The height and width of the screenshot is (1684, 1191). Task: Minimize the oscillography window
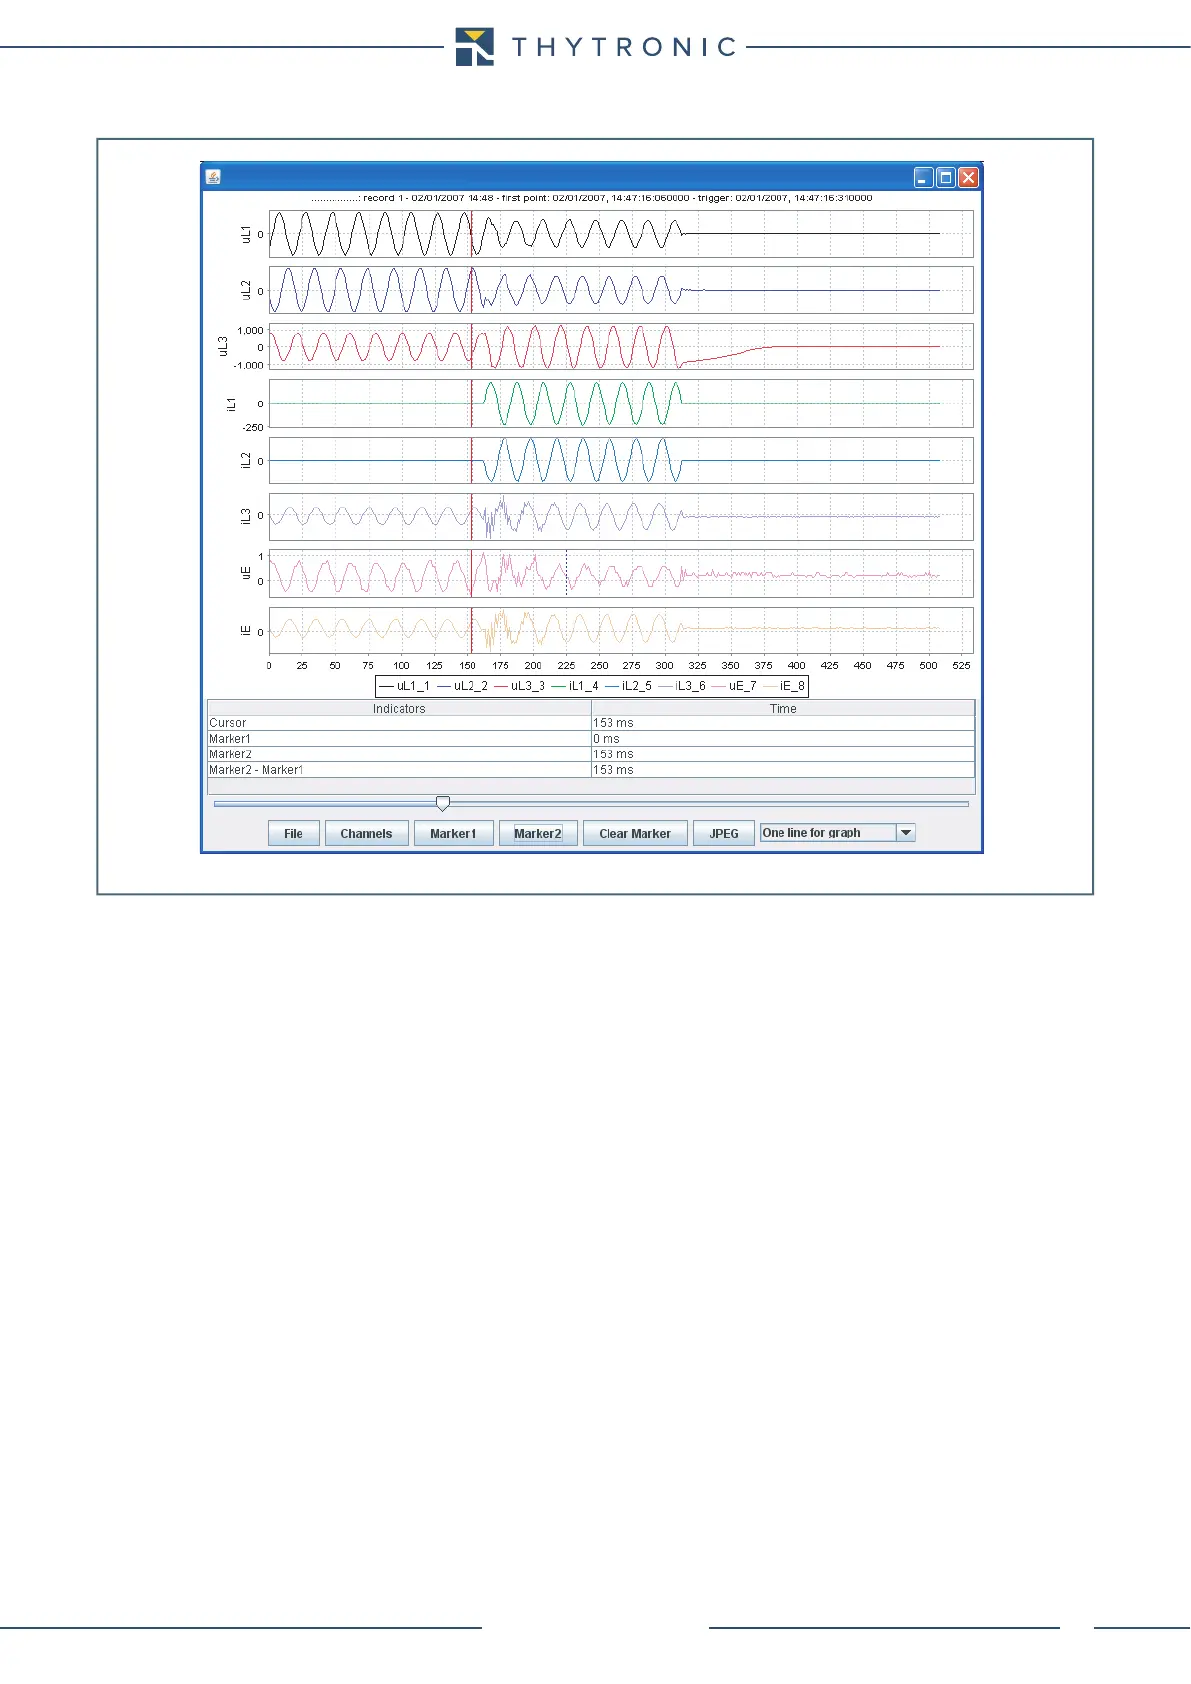[x=923, y=178]
